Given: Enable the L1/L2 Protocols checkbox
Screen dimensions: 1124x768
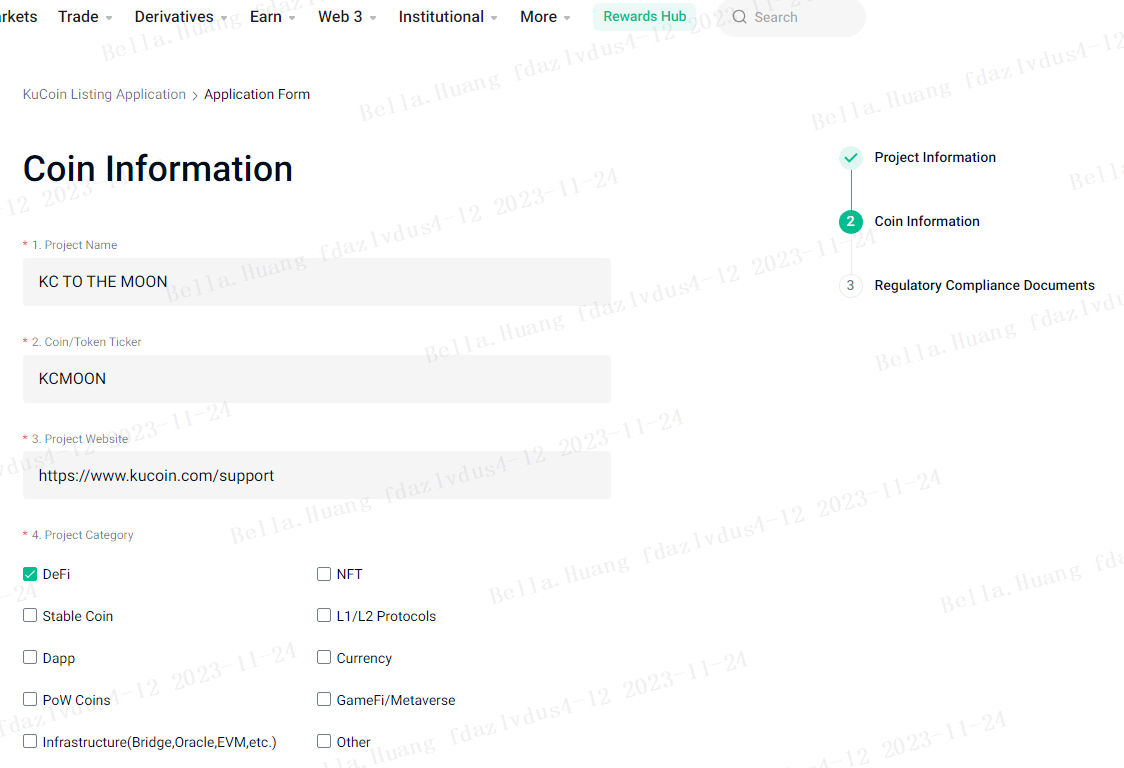Looking at the screenshot, I should (x=324, y=616).
